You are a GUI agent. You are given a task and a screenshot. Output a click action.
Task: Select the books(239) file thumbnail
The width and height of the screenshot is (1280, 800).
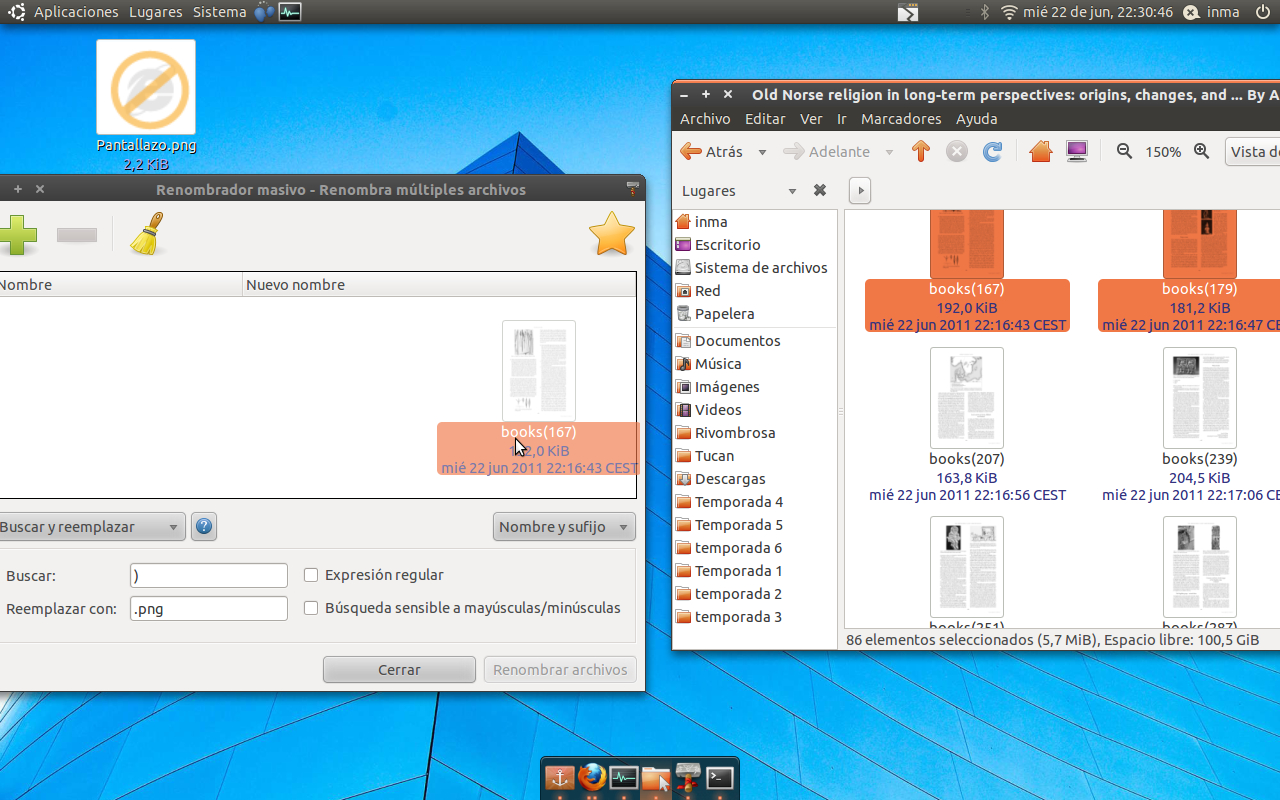pos(1200,398)
